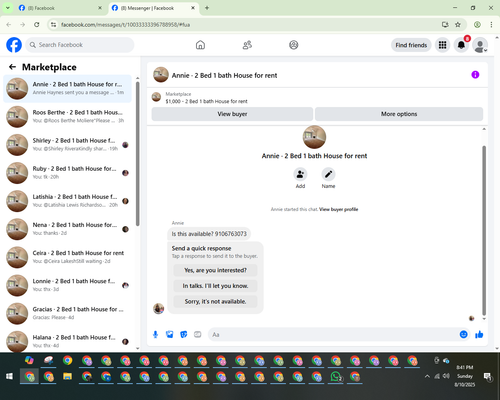Click GIF icon in composer

198,334
